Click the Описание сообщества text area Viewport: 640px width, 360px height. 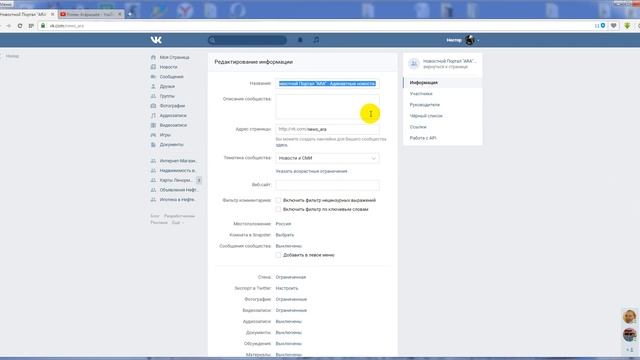tap(327, 107)
